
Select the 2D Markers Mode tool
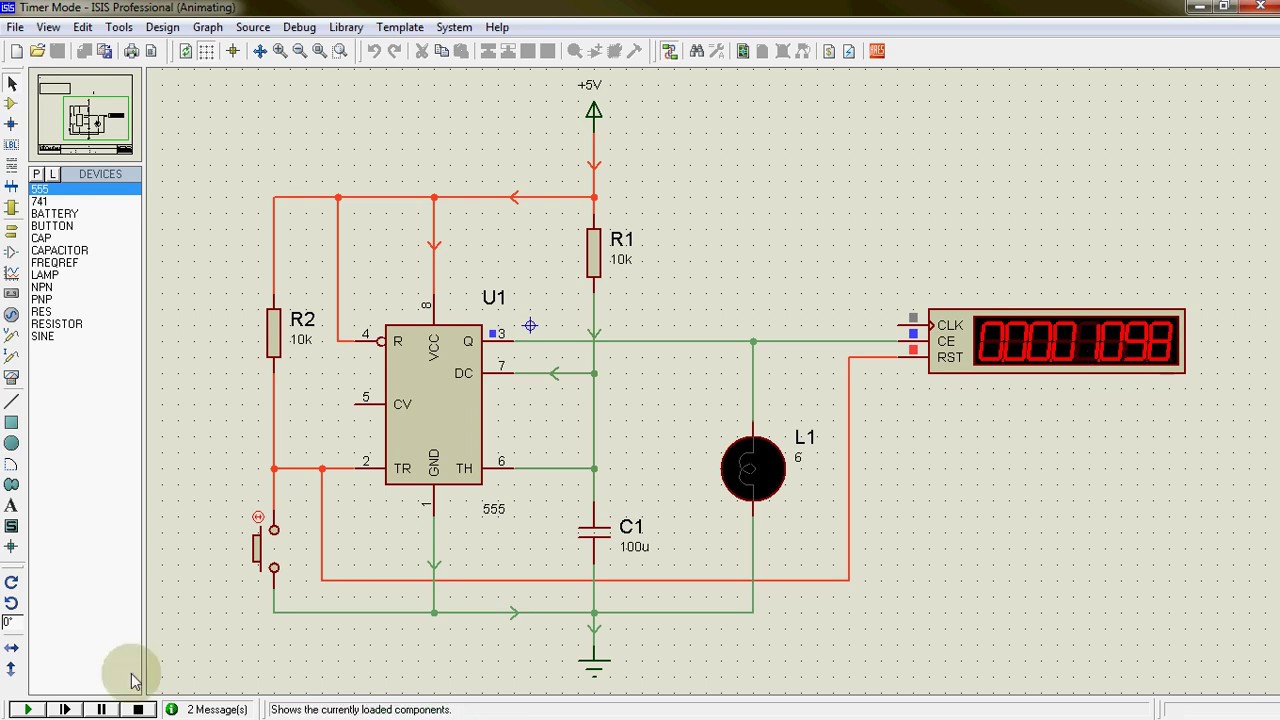[12, 547]
